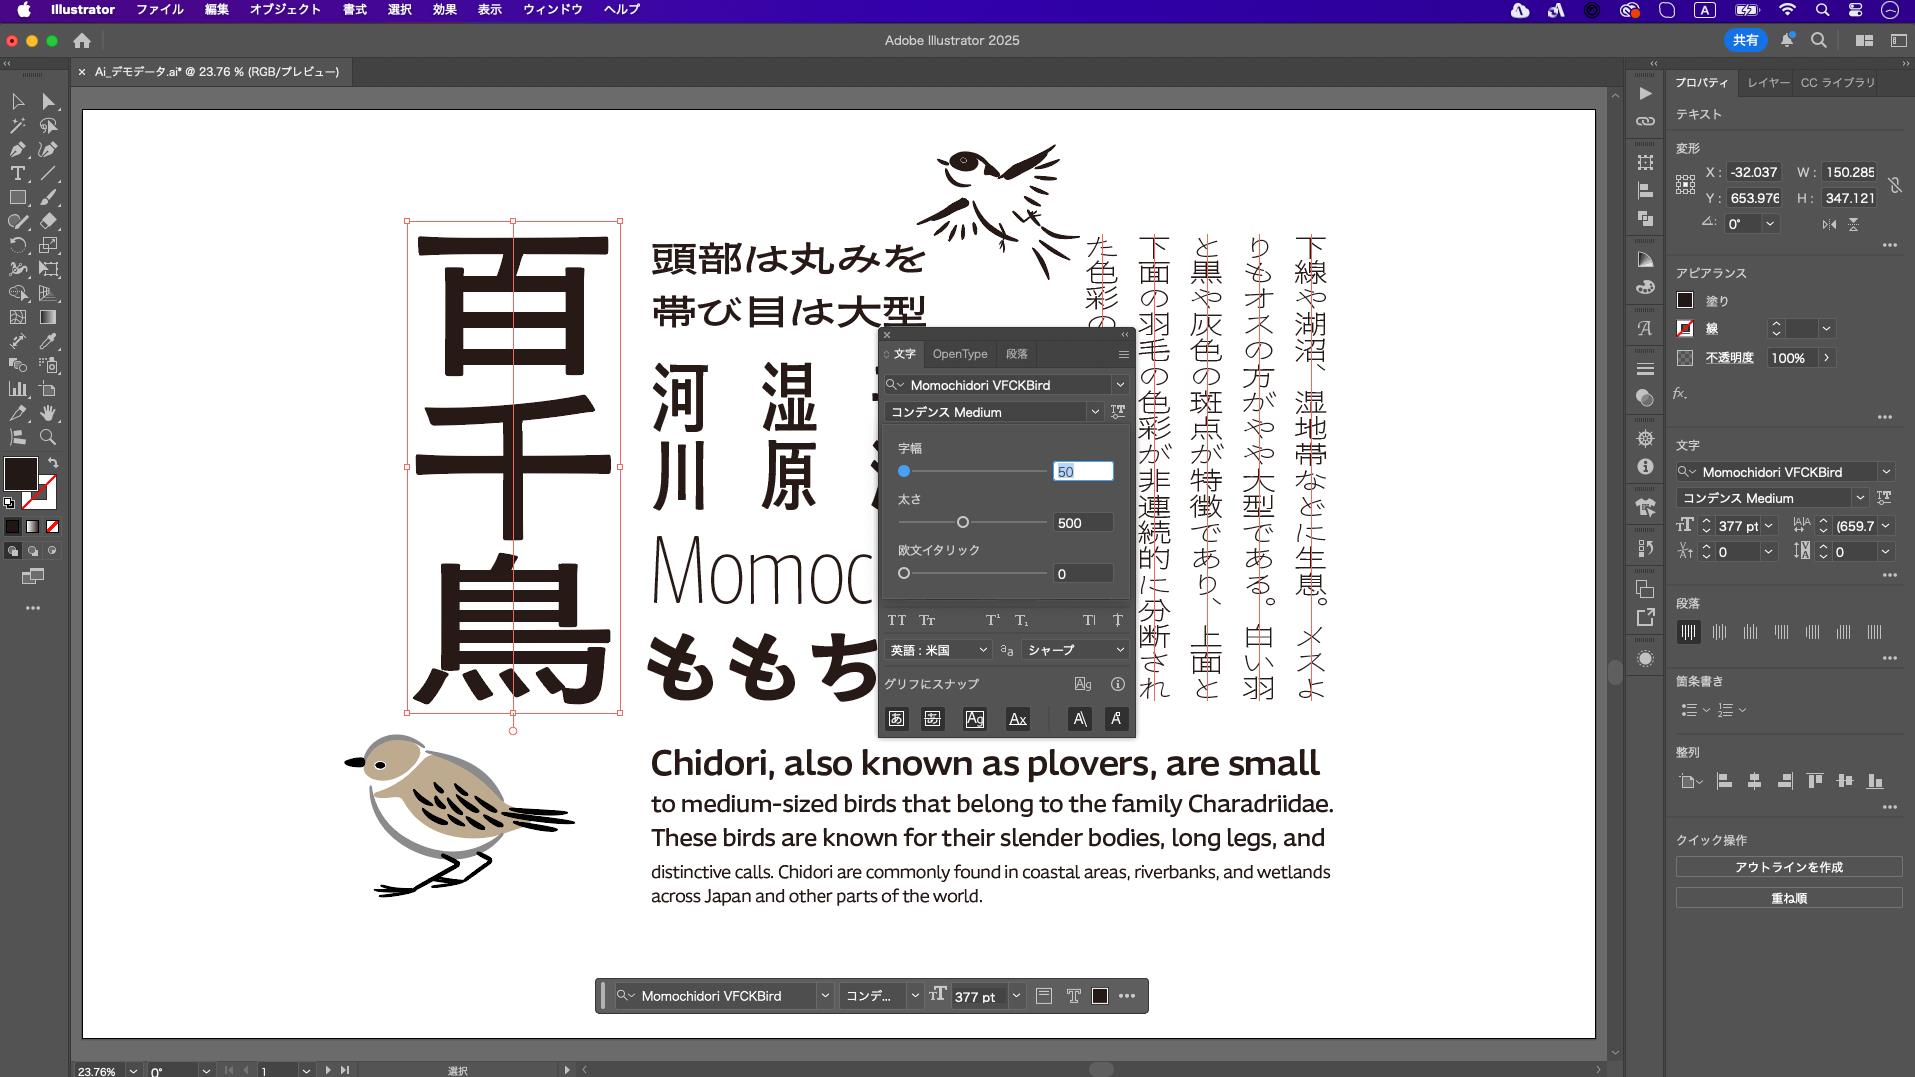Open more options in contextual task bar
The height and width of the screenshot is (1077, 1915).
click(x=1127, y=996)
